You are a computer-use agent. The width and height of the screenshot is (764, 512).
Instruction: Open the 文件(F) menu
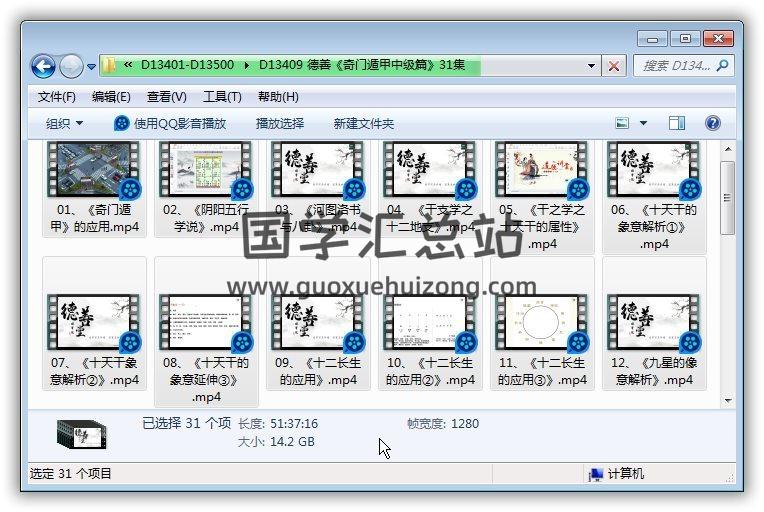click(57, 97)
